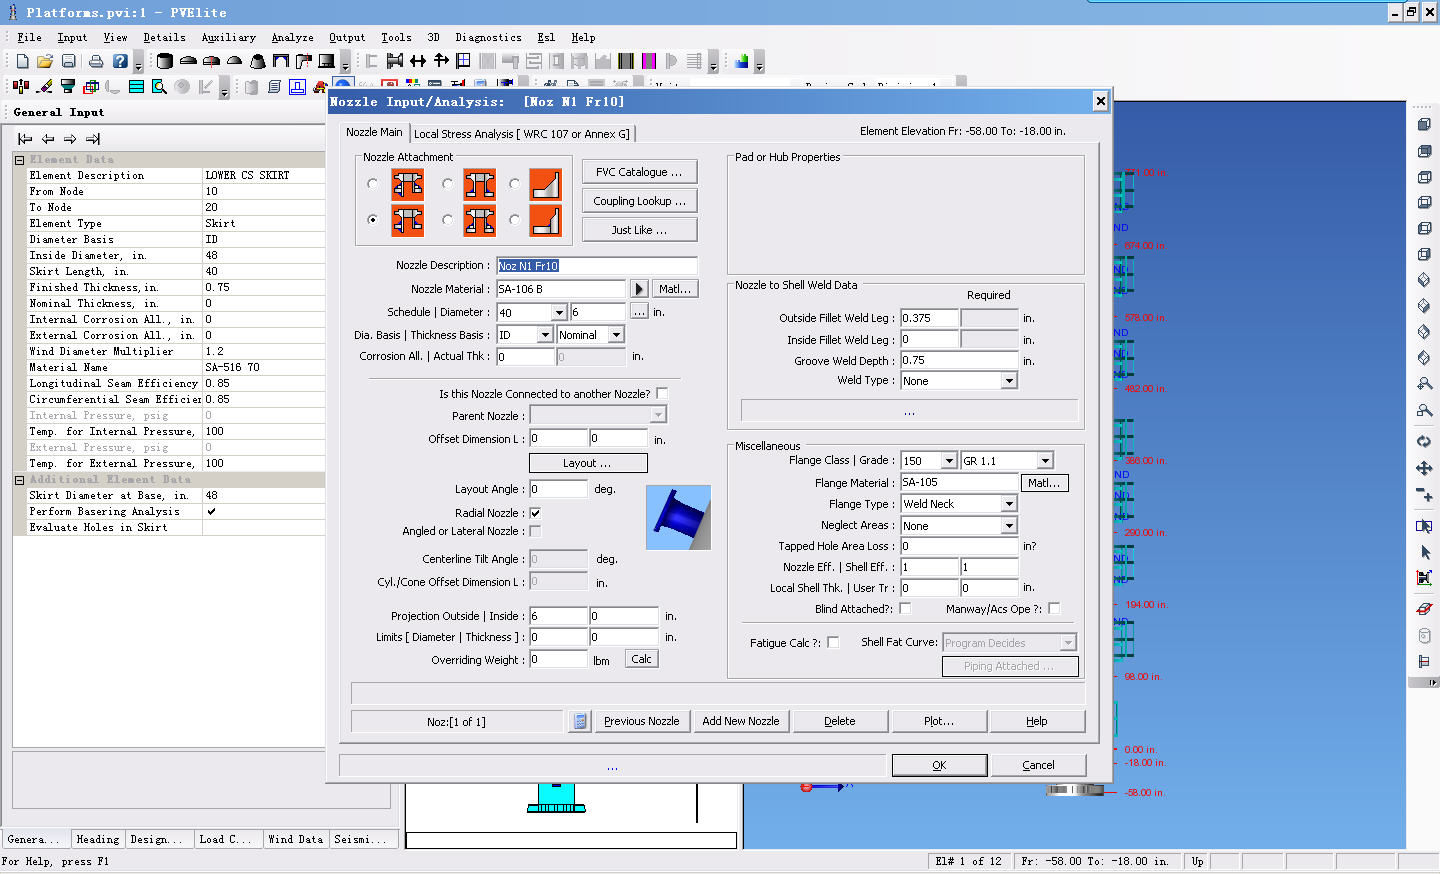1440x874 pixels.
Task: Click the rotate view icon in right toolbar
Action: [x=1424, y=441]
